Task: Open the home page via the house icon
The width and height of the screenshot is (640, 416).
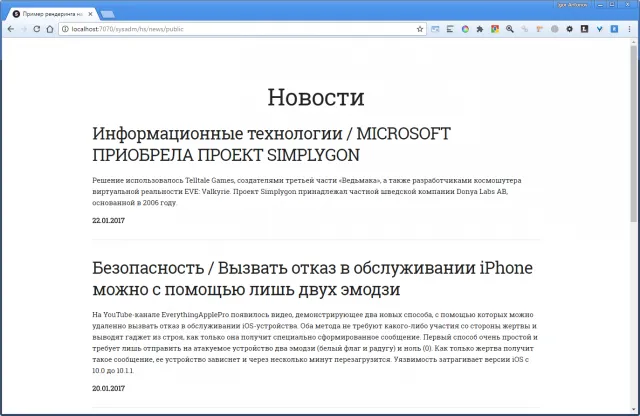Action: coord(50,29)
